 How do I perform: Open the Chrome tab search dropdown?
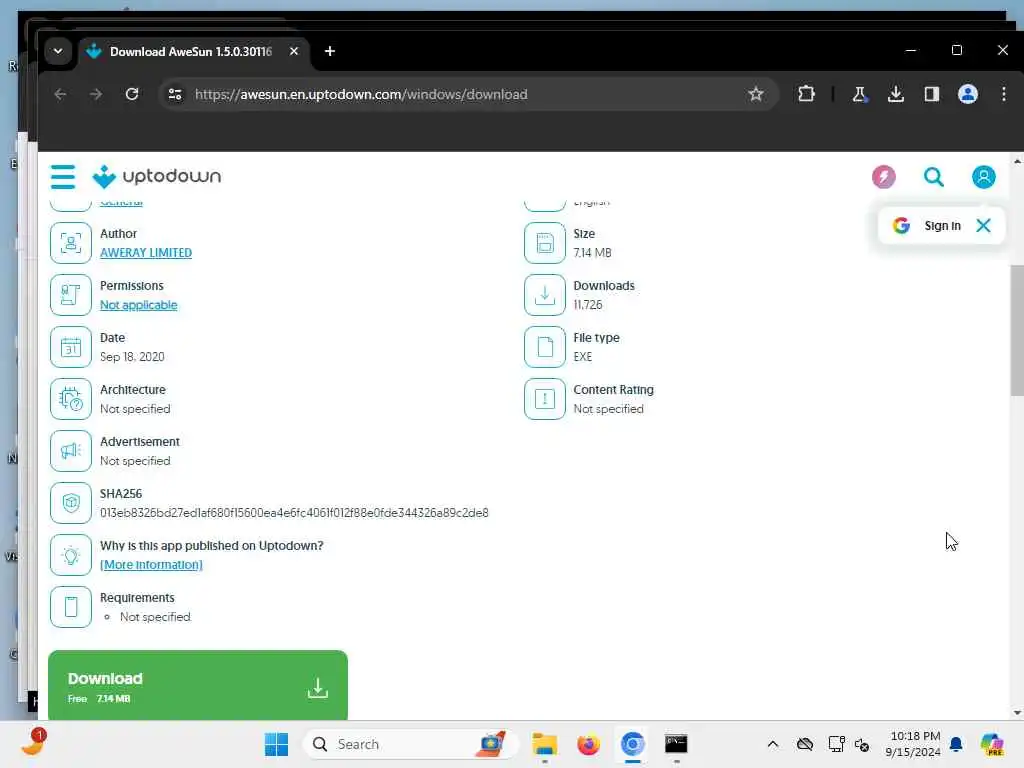[x=58, y=51]
